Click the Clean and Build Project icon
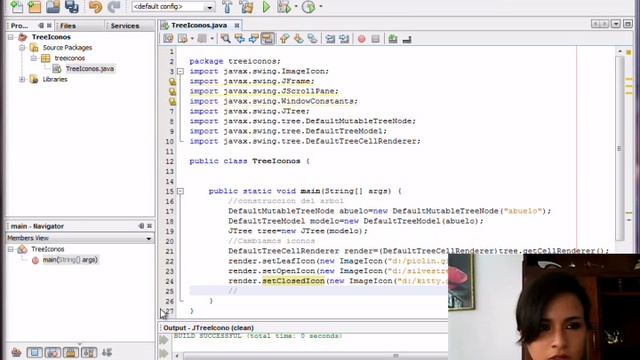Image resolution: width=640 pixels, height=360 pixels. 246,7
